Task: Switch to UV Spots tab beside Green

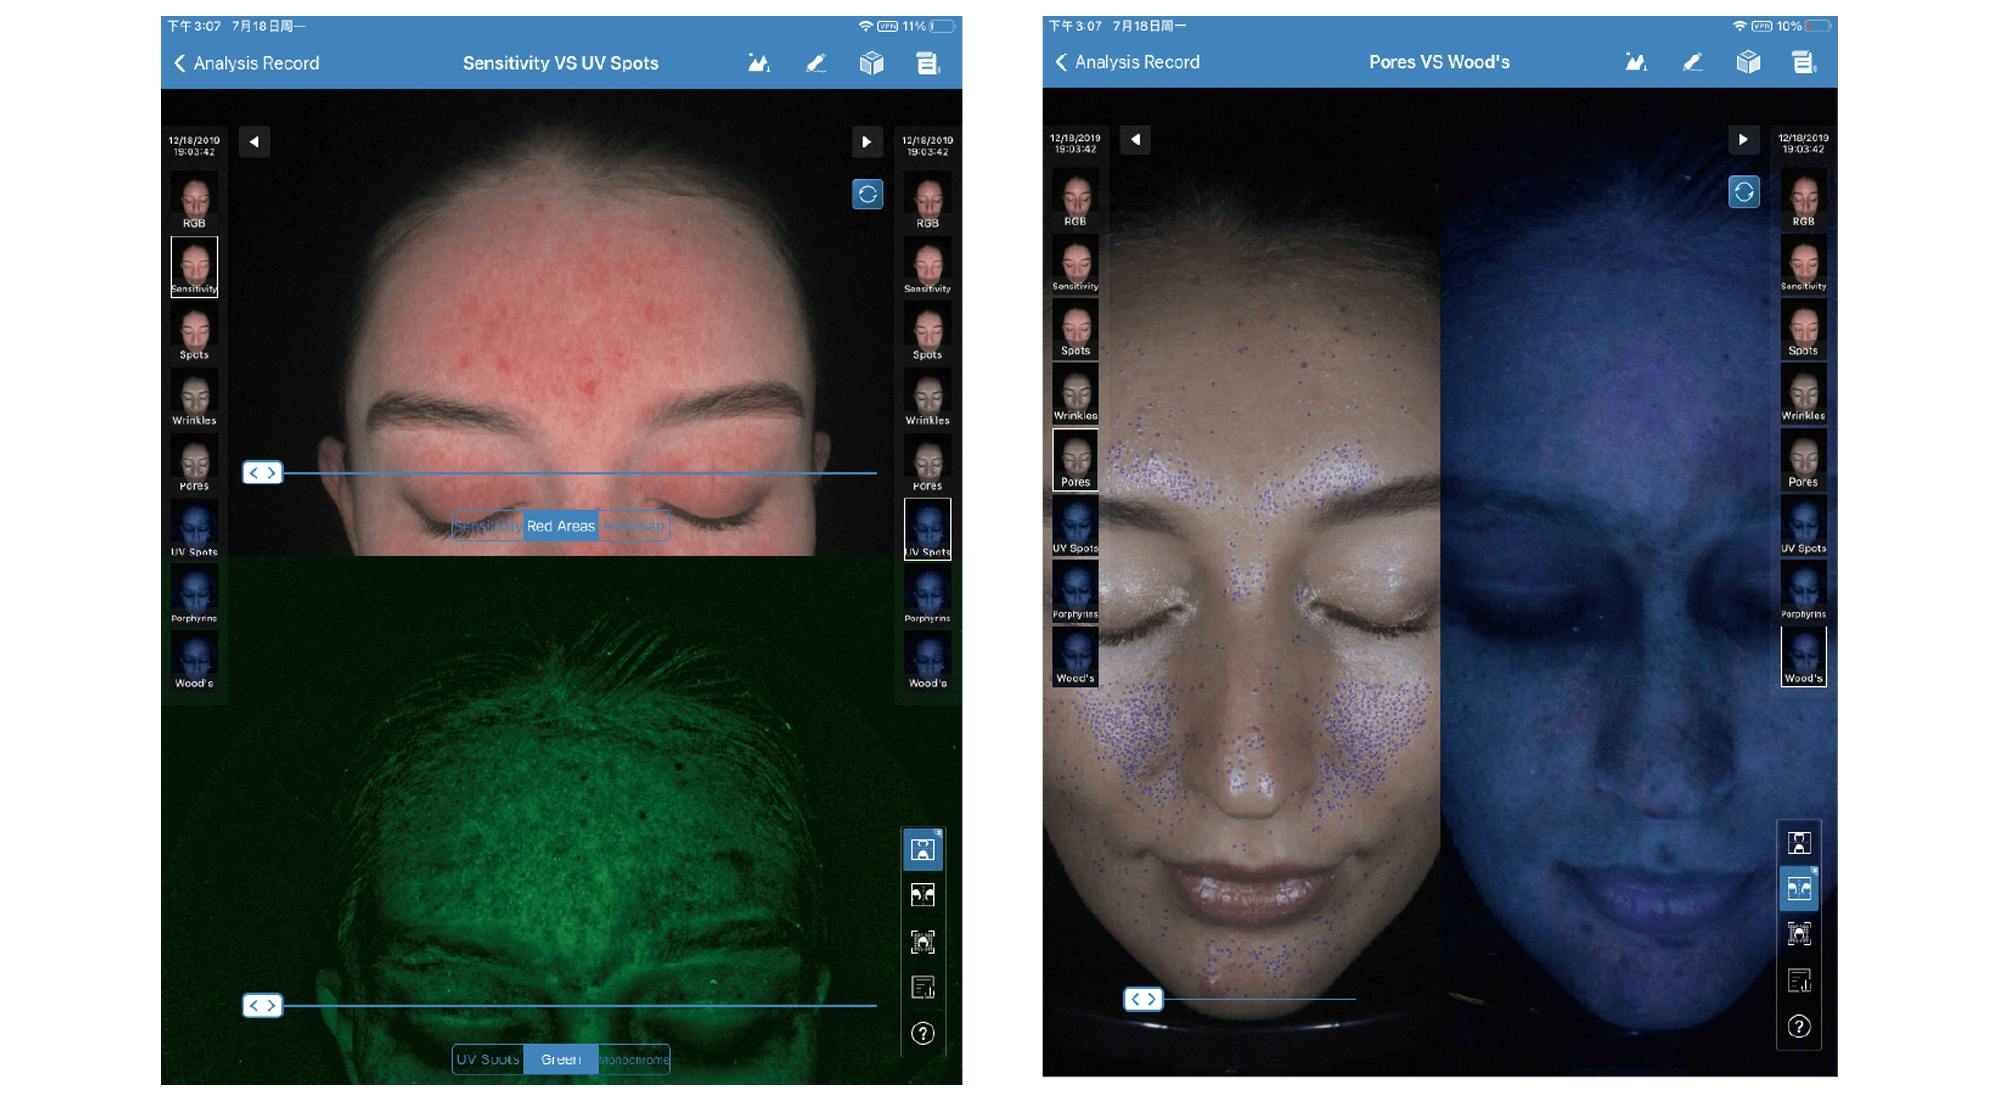Action: 488,1059
